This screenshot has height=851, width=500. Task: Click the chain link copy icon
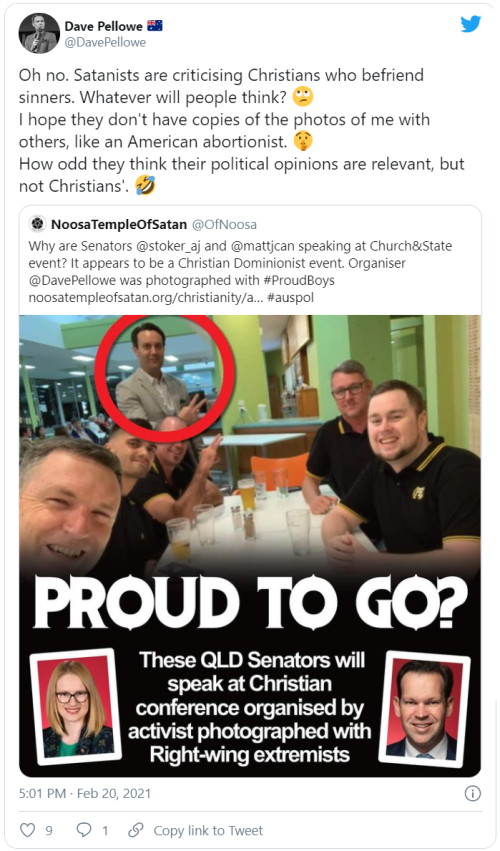(x=135, y=830)
